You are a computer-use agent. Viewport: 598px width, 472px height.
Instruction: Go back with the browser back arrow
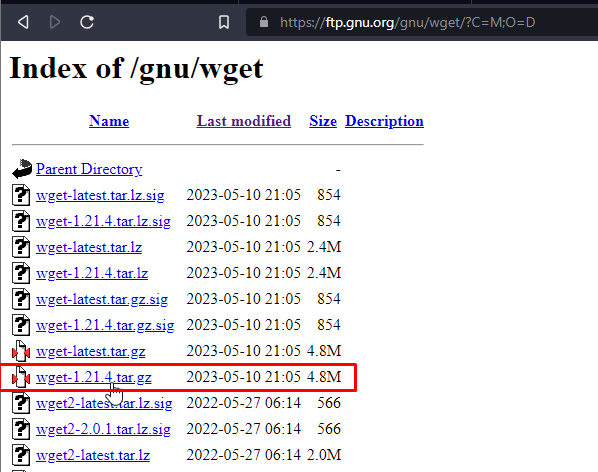(x=23, y=22)
